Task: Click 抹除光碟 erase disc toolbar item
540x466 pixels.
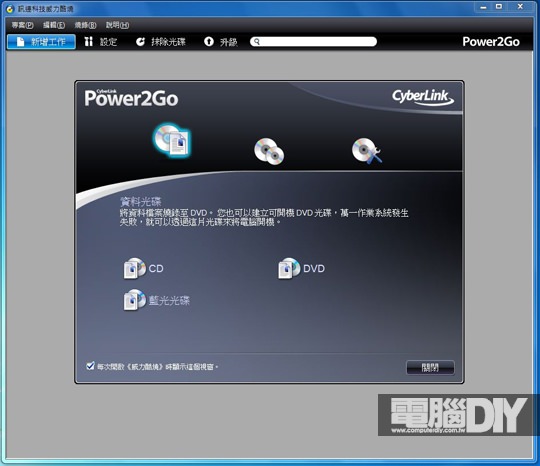Action: point(160,42)
